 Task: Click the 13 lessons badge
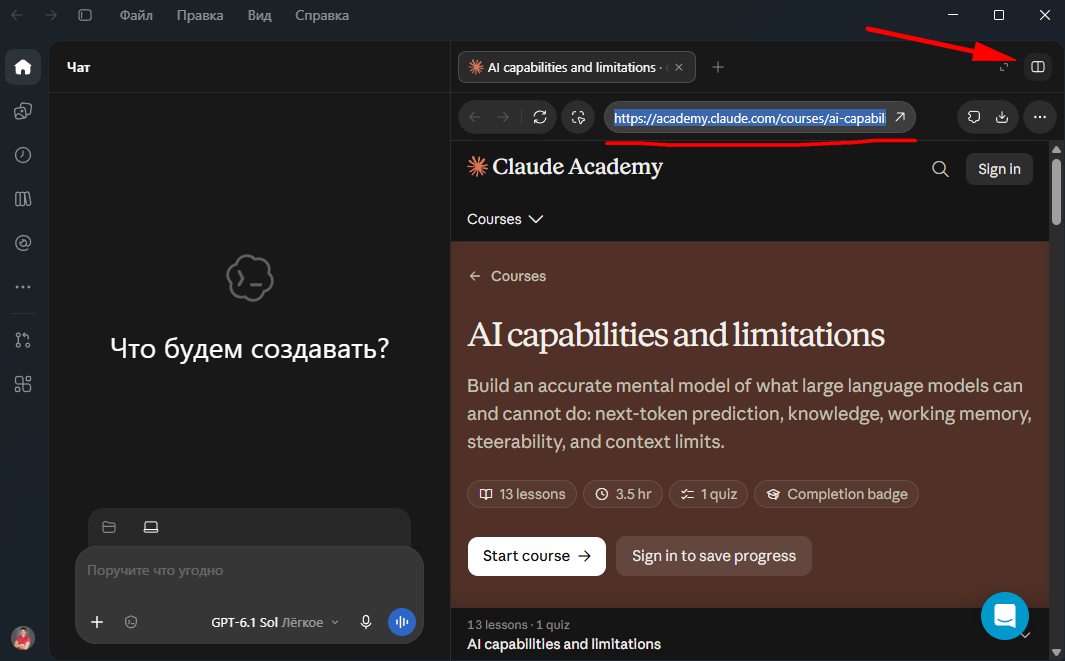[522, 495]
